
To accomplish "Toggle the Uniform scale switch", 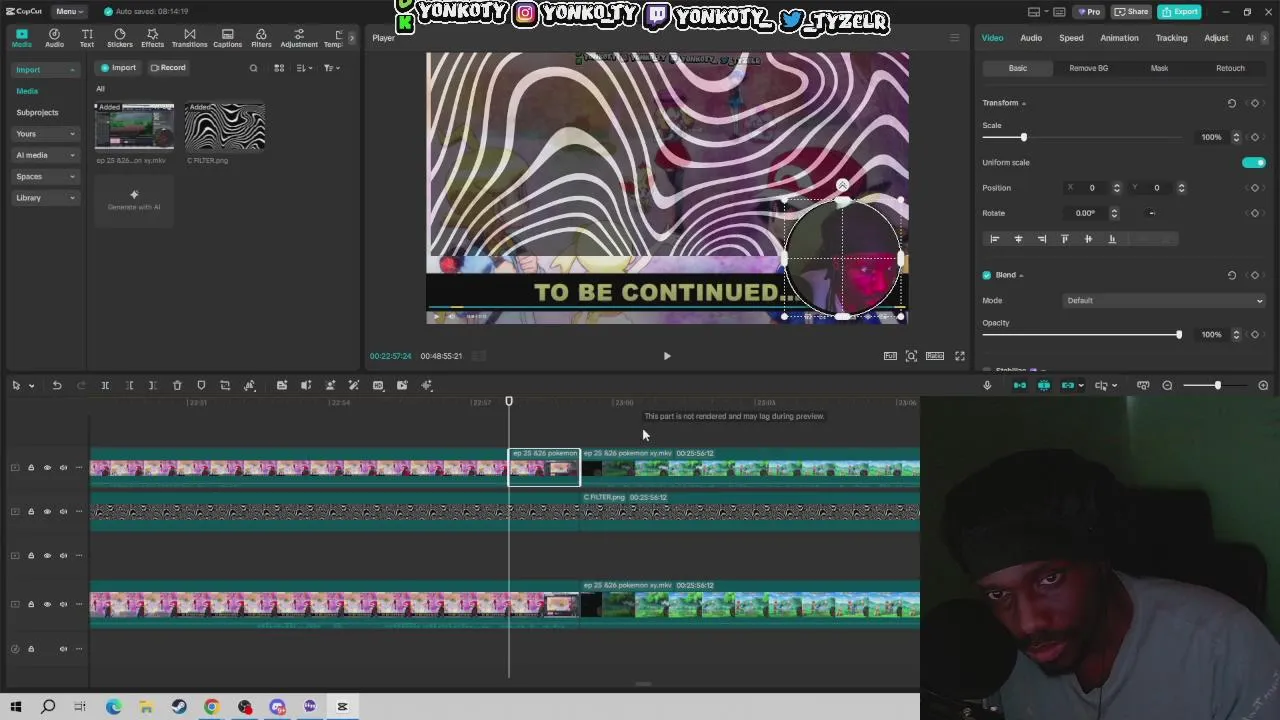I will click(x=1254, y=162).
